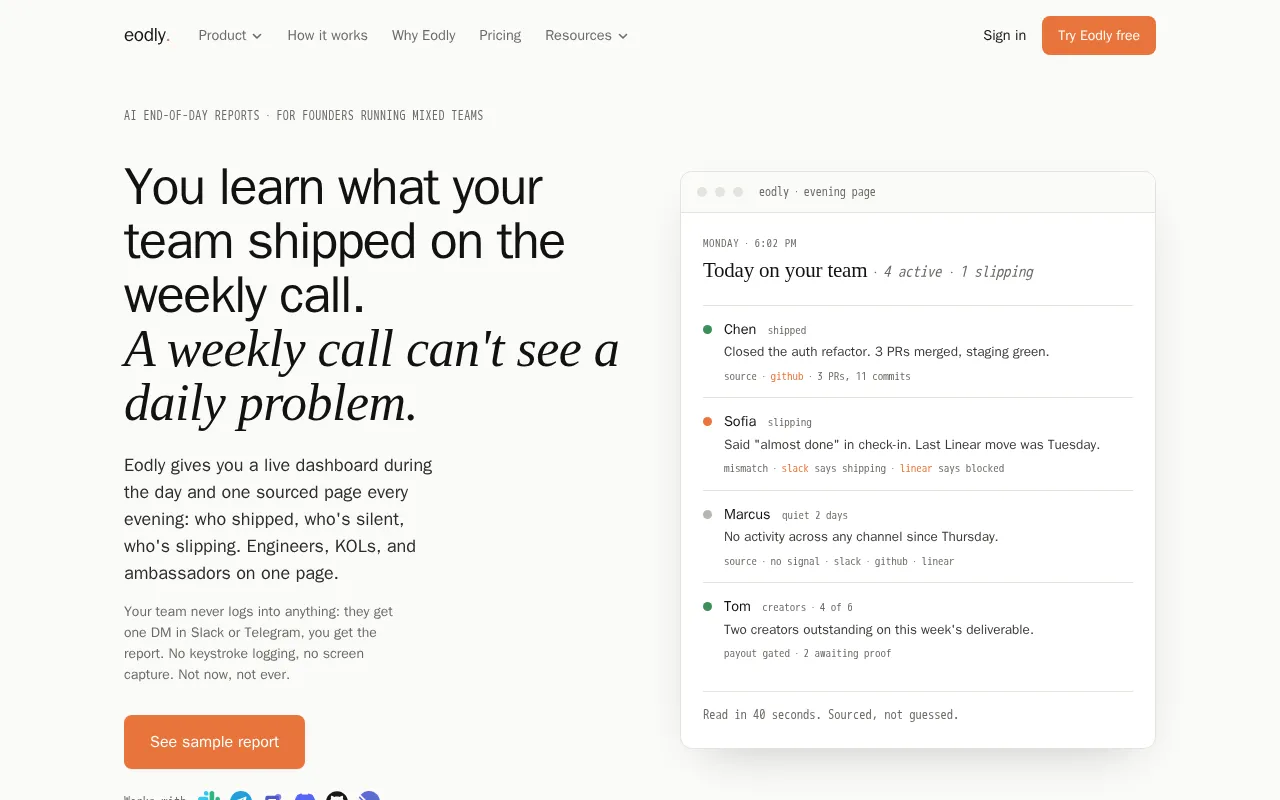Select the Marcus quiet 2 days row

coord(918,536)
